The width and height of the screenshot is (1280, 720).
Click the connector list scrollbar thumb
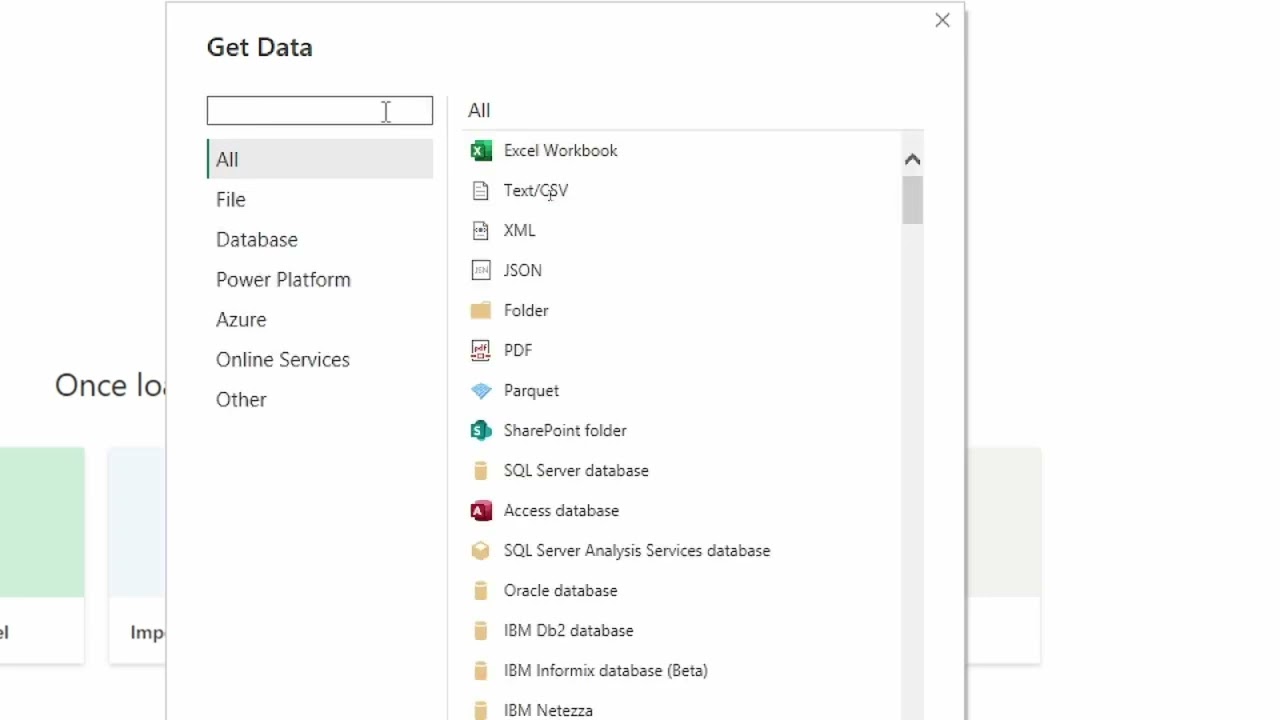[x=912, y=200]
